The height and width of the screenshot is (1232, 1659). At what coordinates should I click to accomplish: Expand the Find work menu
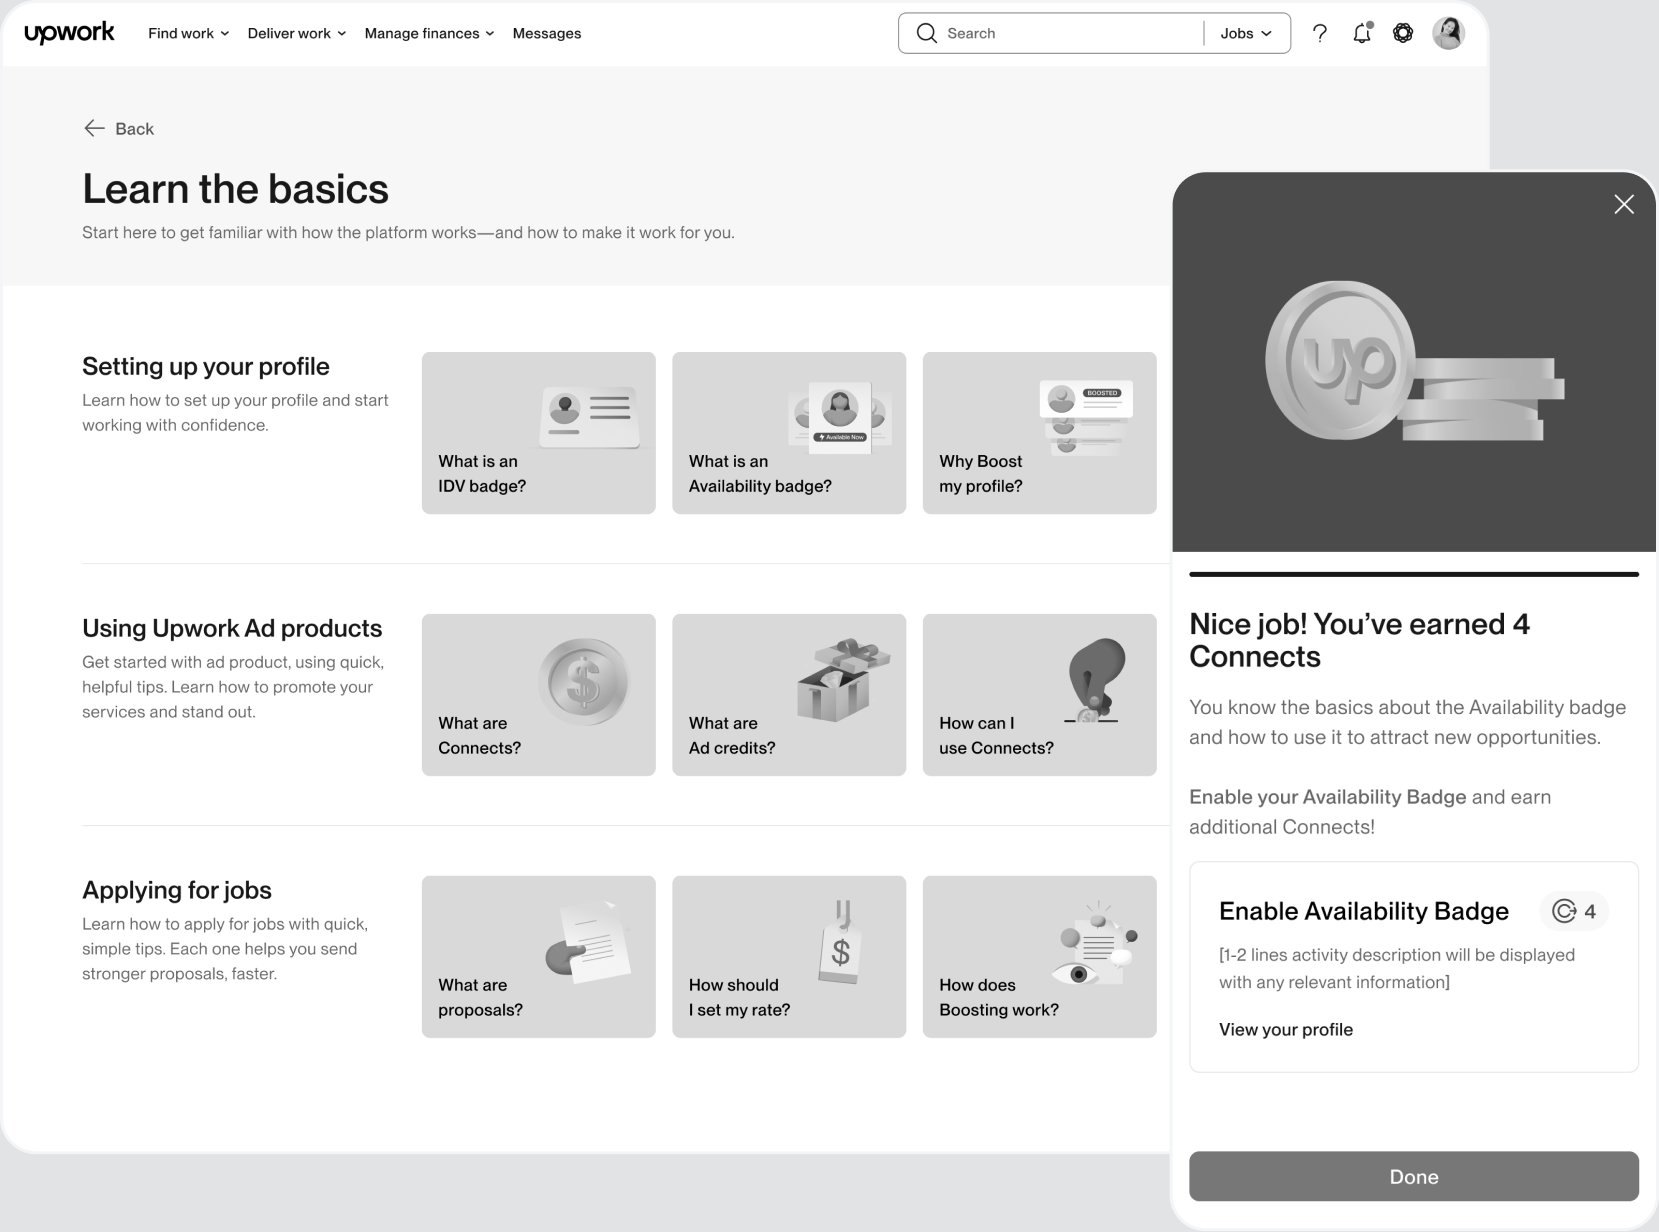[x=189, y=33]
